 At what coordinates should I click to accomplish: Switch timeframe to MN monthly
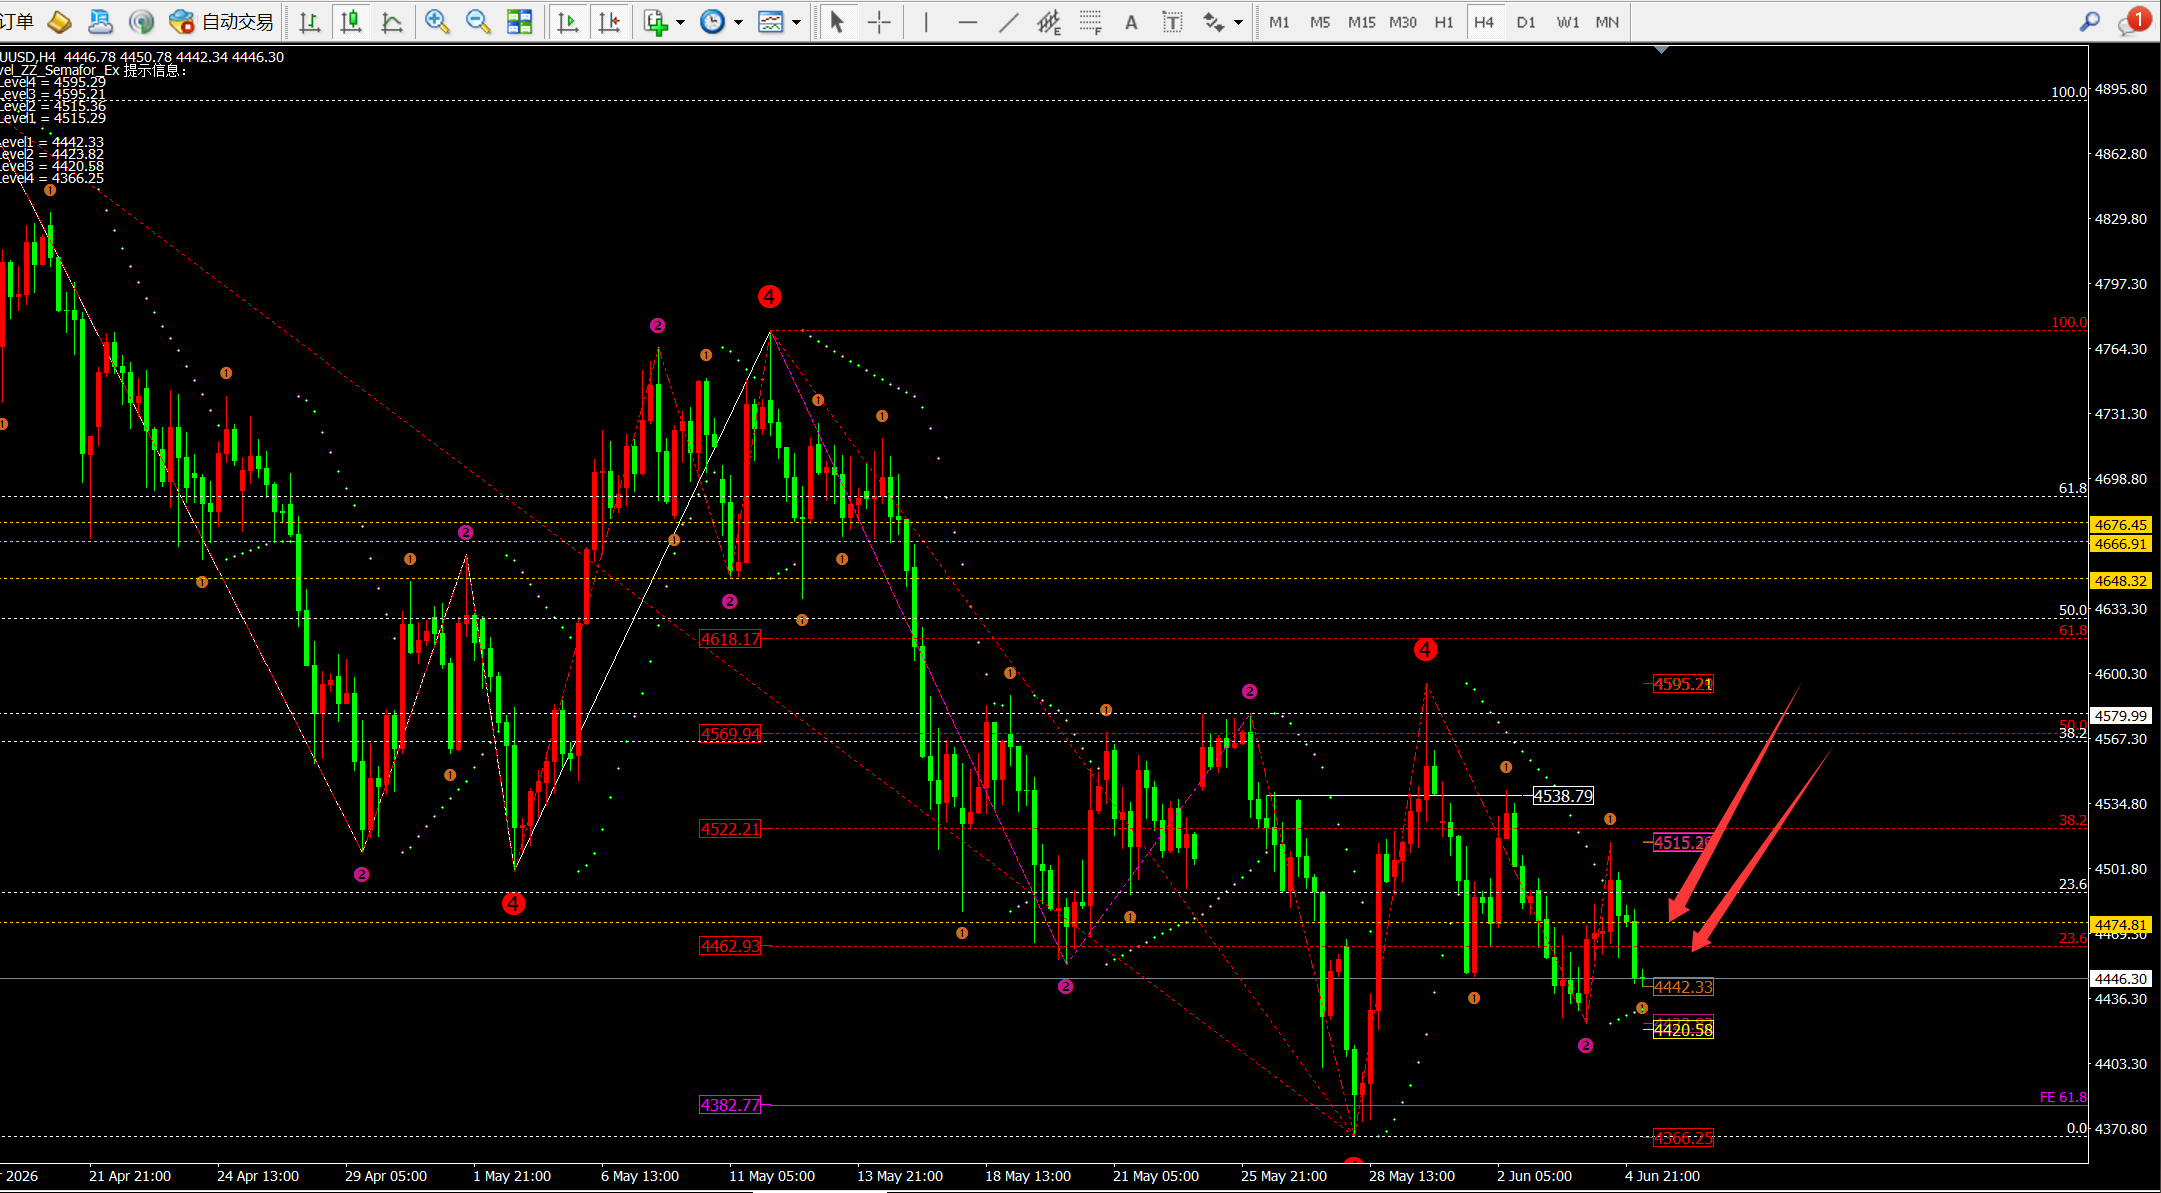[x=1607, y=22]
